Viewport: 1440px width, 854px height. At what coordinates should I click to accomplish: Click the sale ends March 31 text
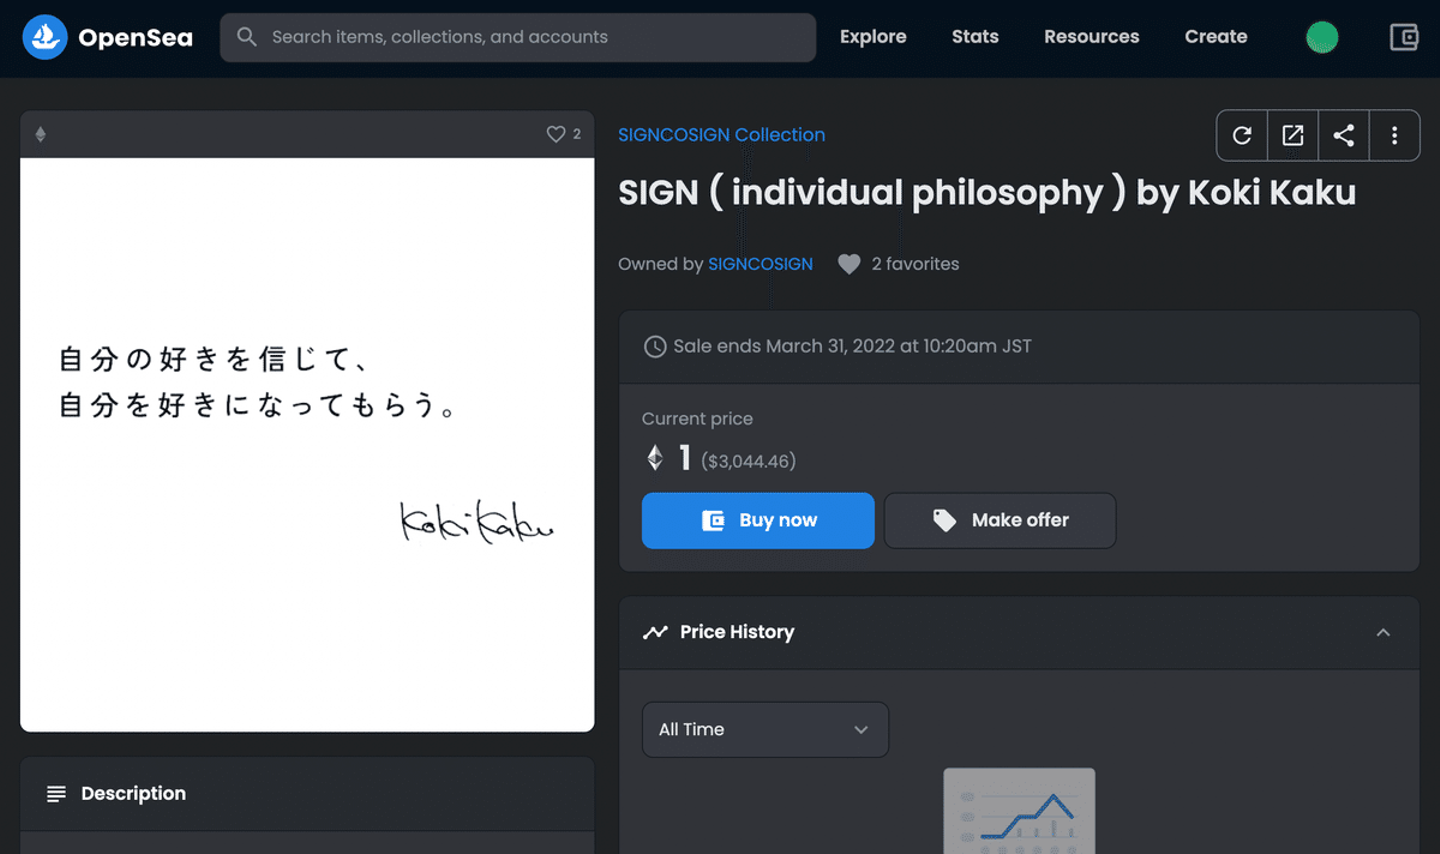[852, 346]
